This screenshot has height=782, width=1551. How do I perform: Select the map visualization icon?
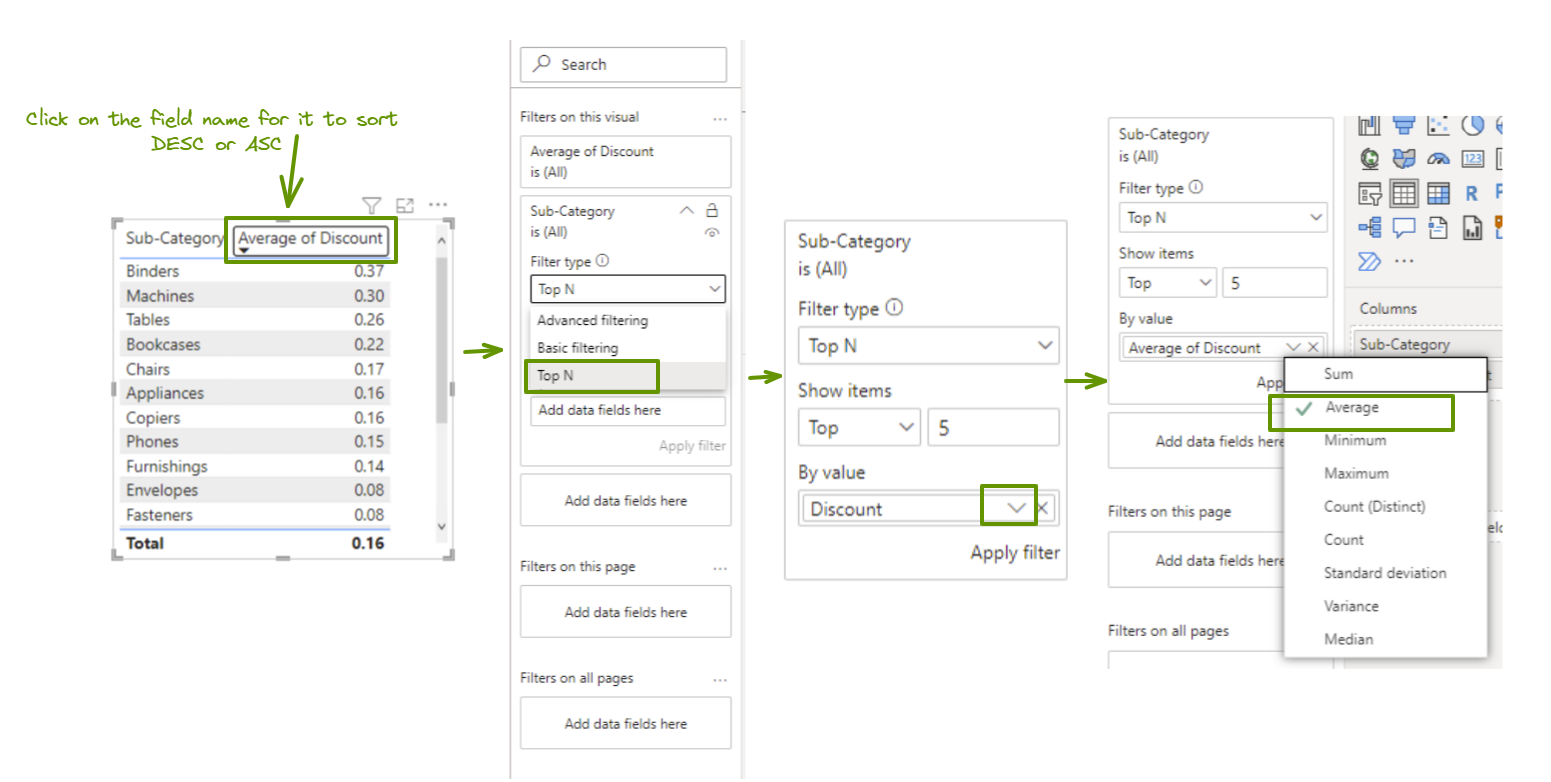[x=1368, y=158]
